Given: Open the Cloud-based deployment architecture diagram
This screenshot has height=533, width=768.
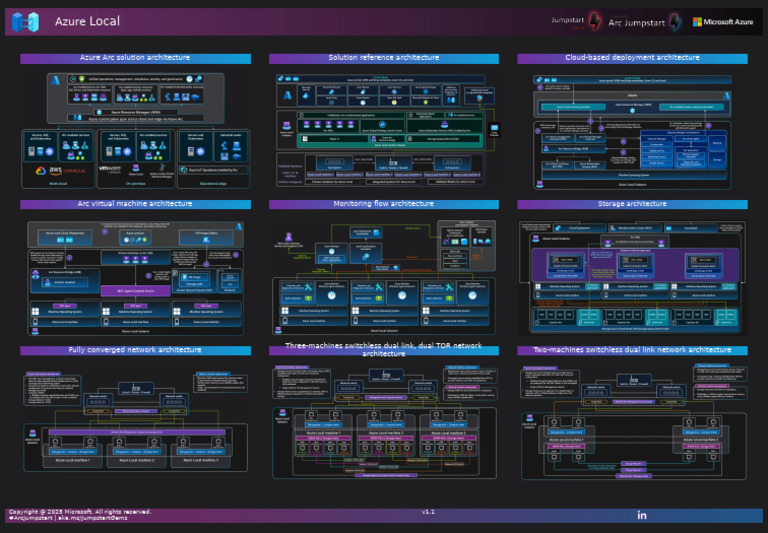Looking at the screenshot, I should pyautogui.click(x=632, y=131).
